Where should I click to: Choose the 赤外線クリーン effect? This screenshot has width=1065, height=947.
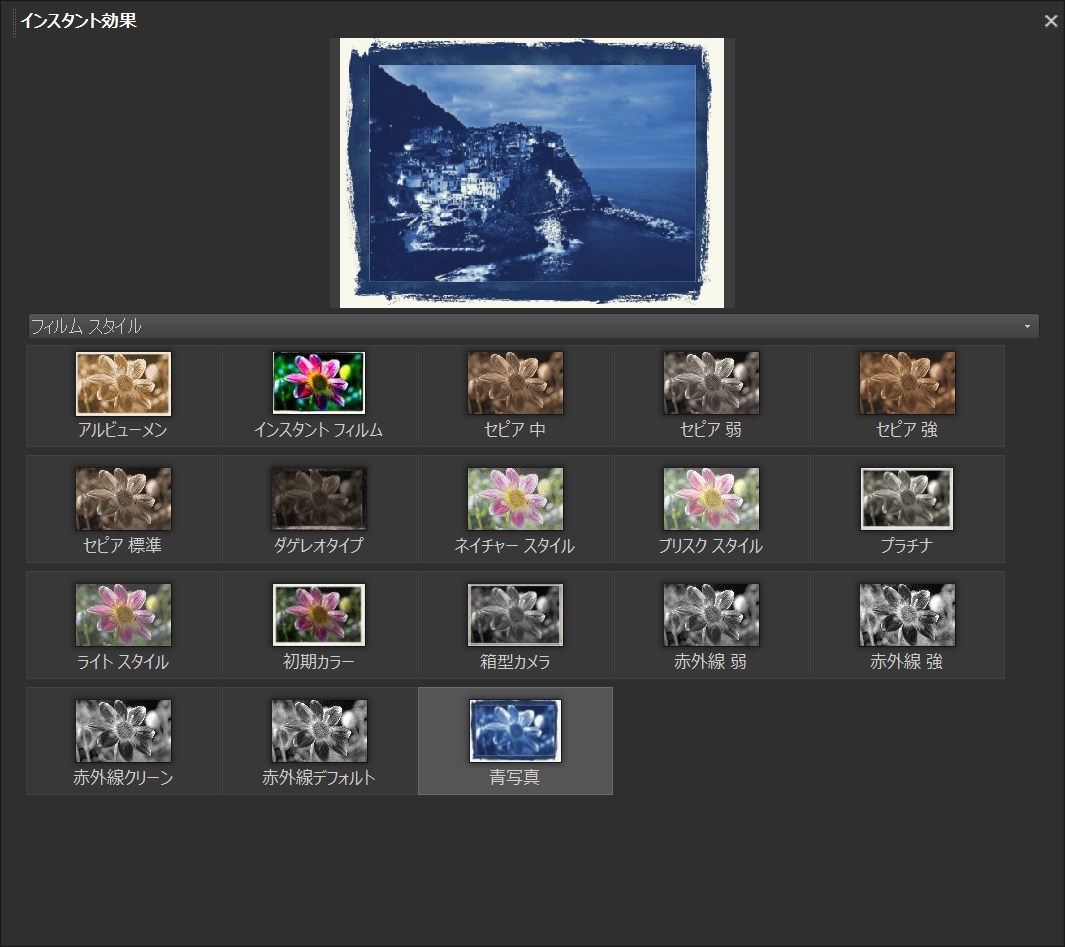pos(123,741)
